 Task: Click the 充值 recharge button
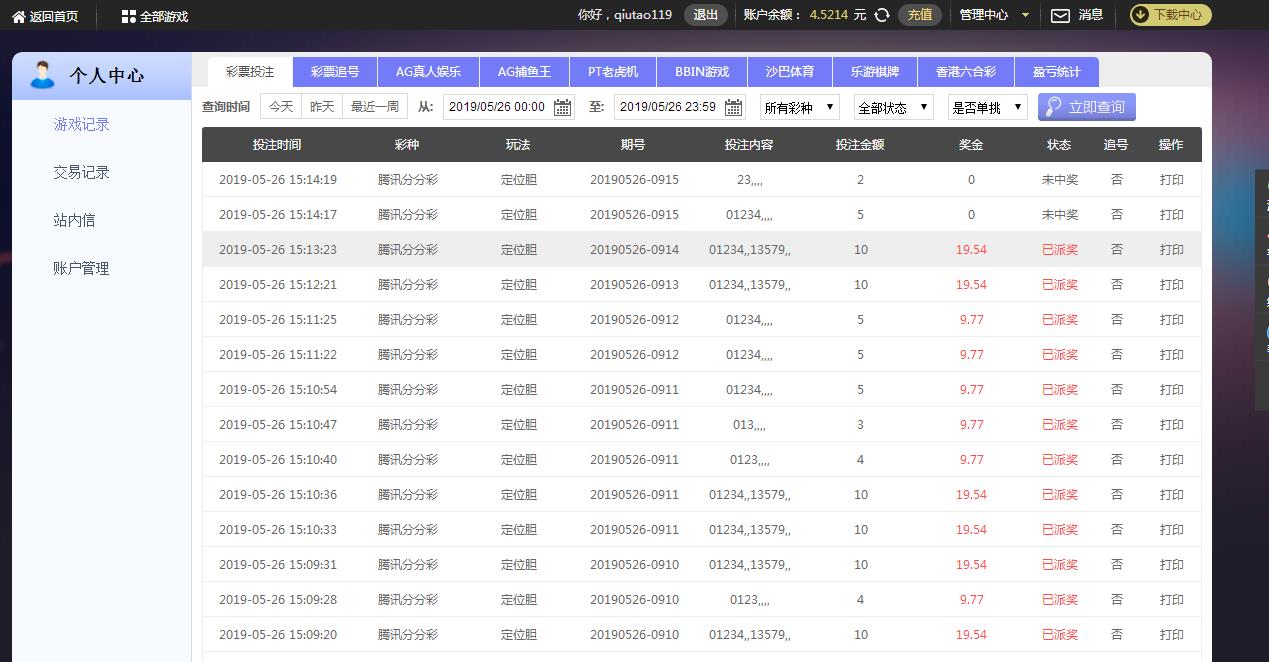pos(919,15)
